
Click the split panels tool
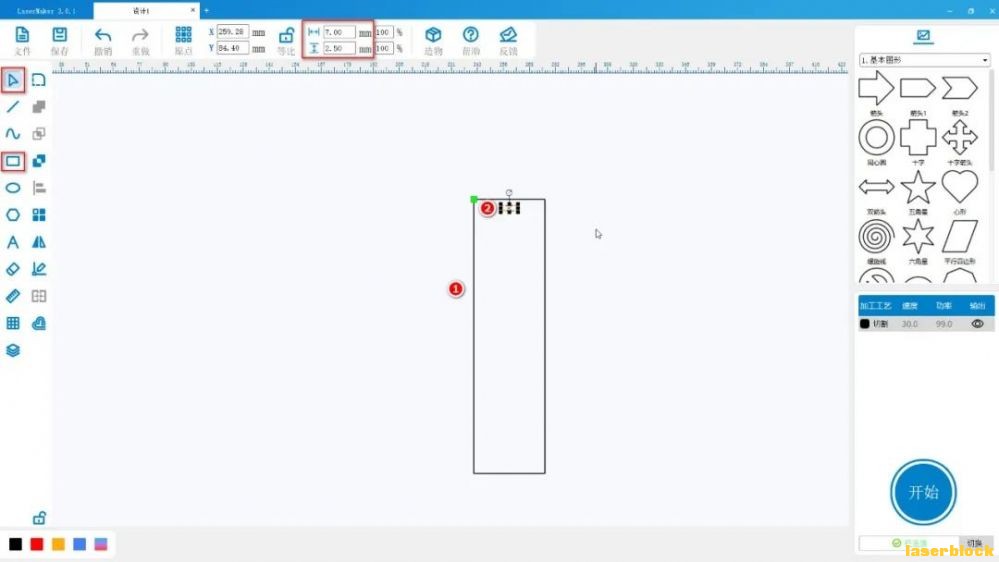39,296
